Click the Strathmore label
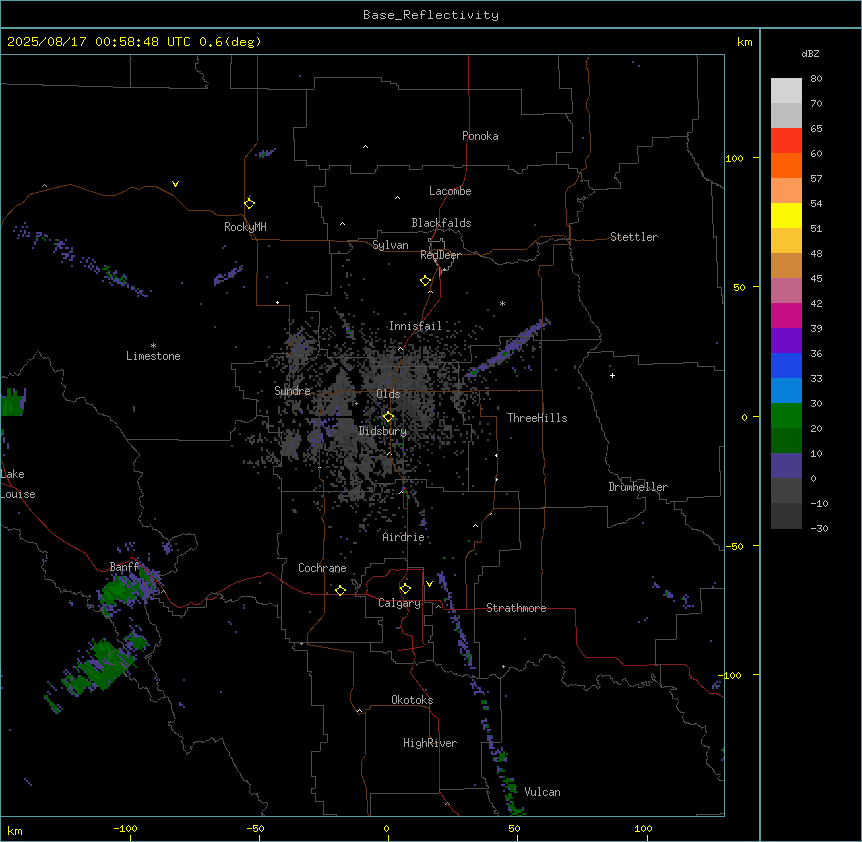 click(516, 608)
